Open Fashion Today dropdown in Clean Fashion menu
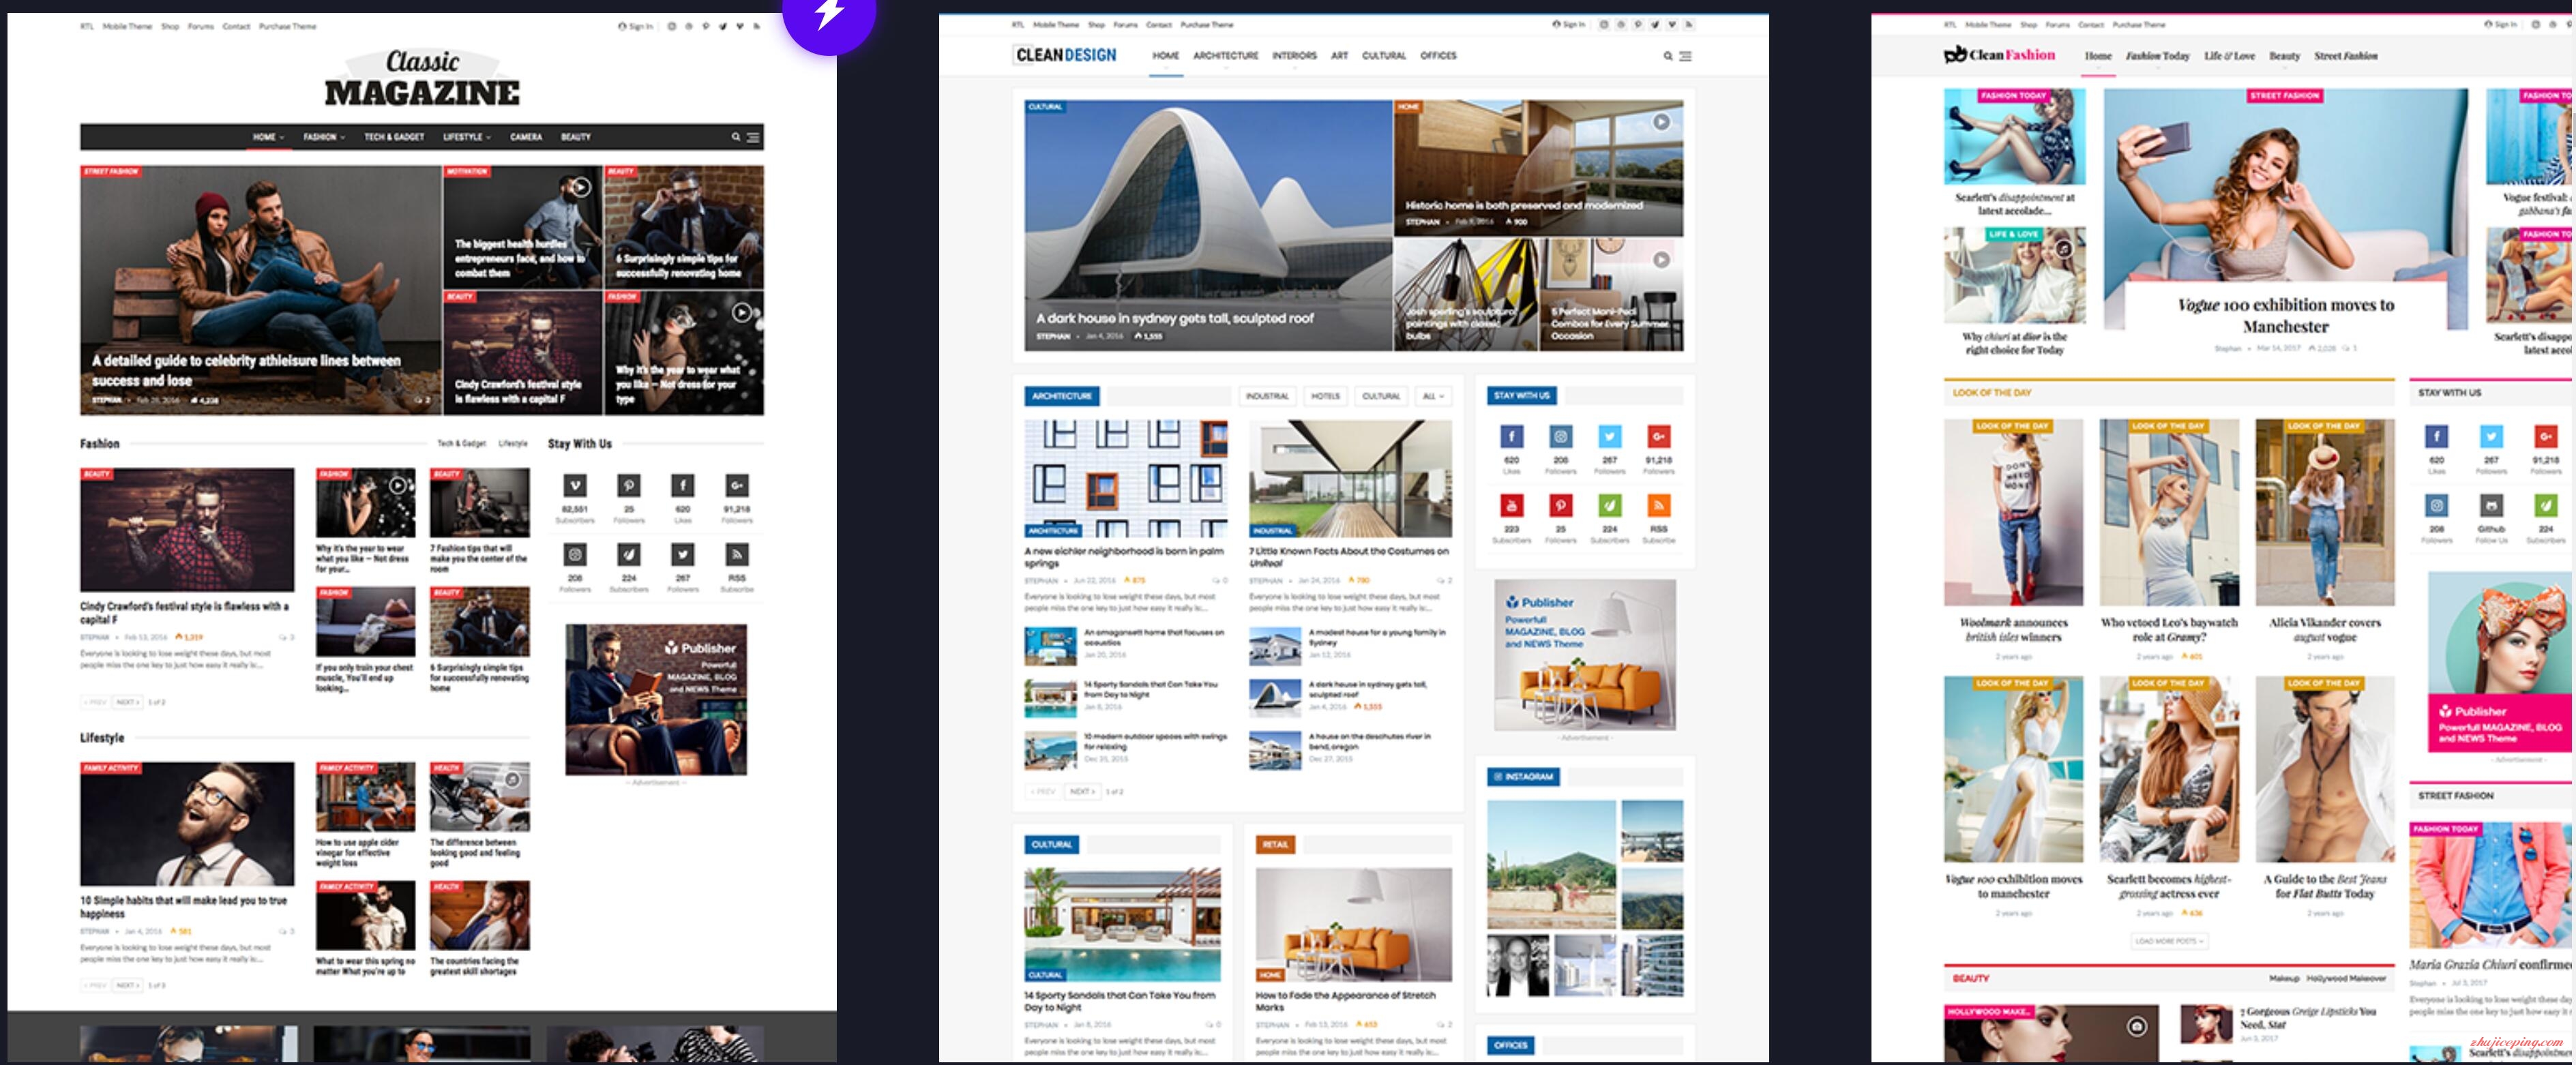Image resolution: width=2576 pixels, height=1065 pixels. point(2157,56)
